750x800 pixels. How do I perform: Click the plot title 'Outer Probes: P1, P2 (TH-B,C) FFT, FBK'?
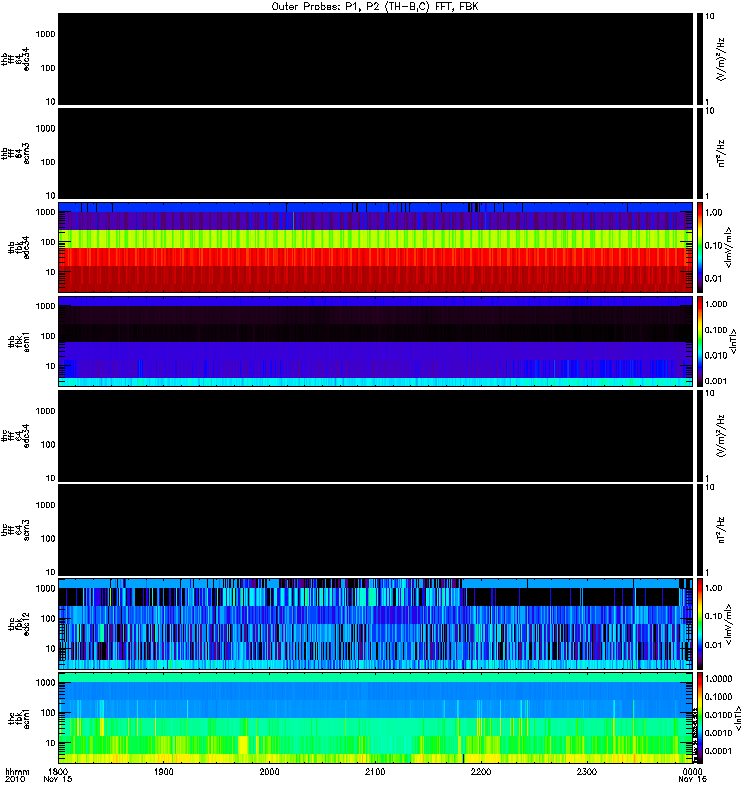375,7
